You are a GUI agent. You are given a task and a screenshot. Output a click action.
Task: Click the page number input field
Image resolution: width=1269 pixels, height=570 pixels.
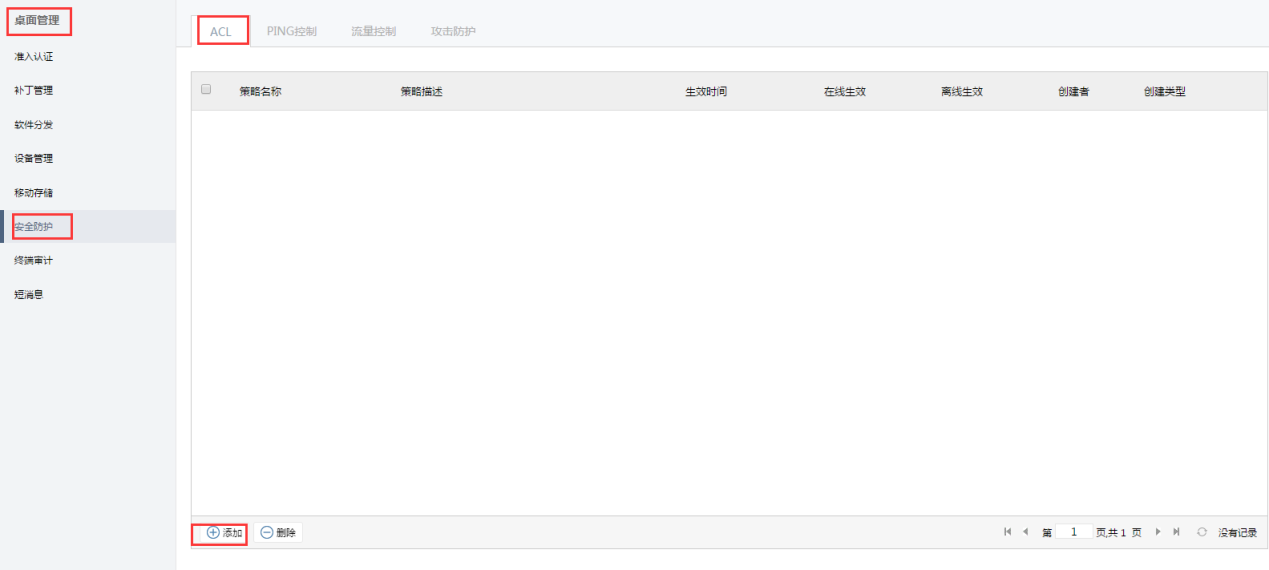(x=1074, y=532)
